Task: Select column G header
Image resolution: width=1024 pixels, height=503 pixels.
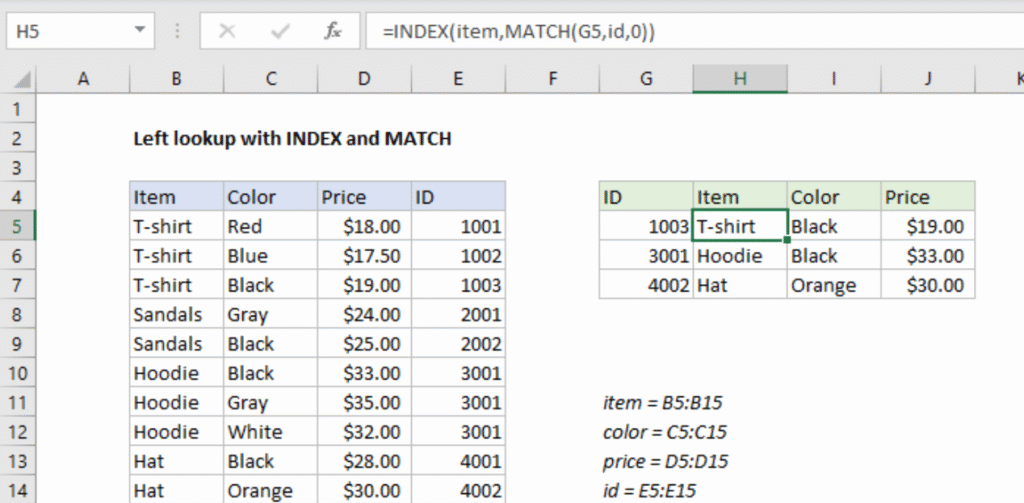Action: pos(646,79)
